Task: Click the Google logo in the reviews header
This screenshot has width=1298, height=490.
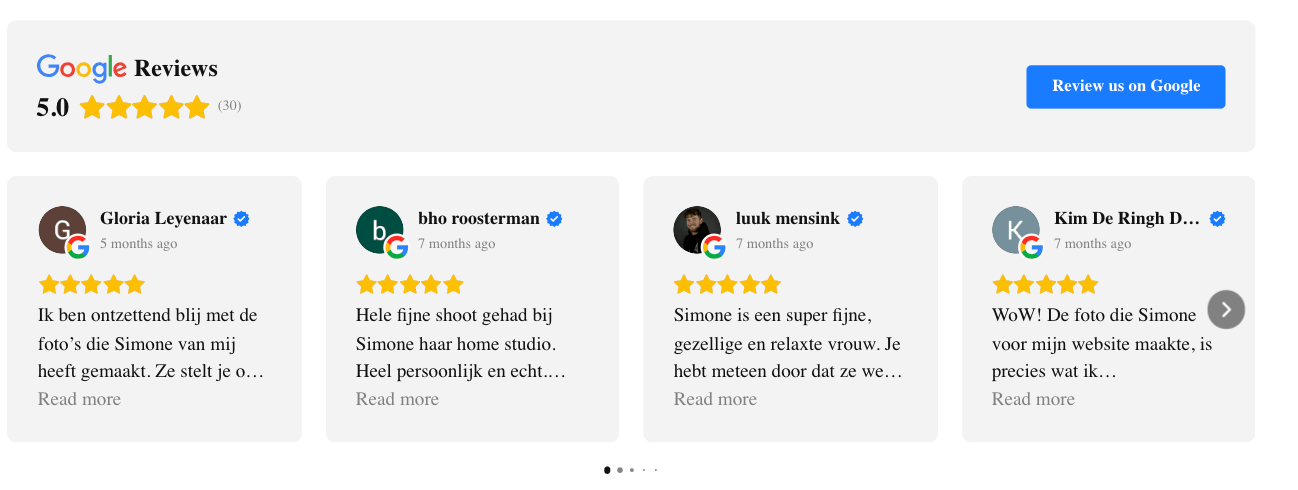Action: tap(82, 68)
